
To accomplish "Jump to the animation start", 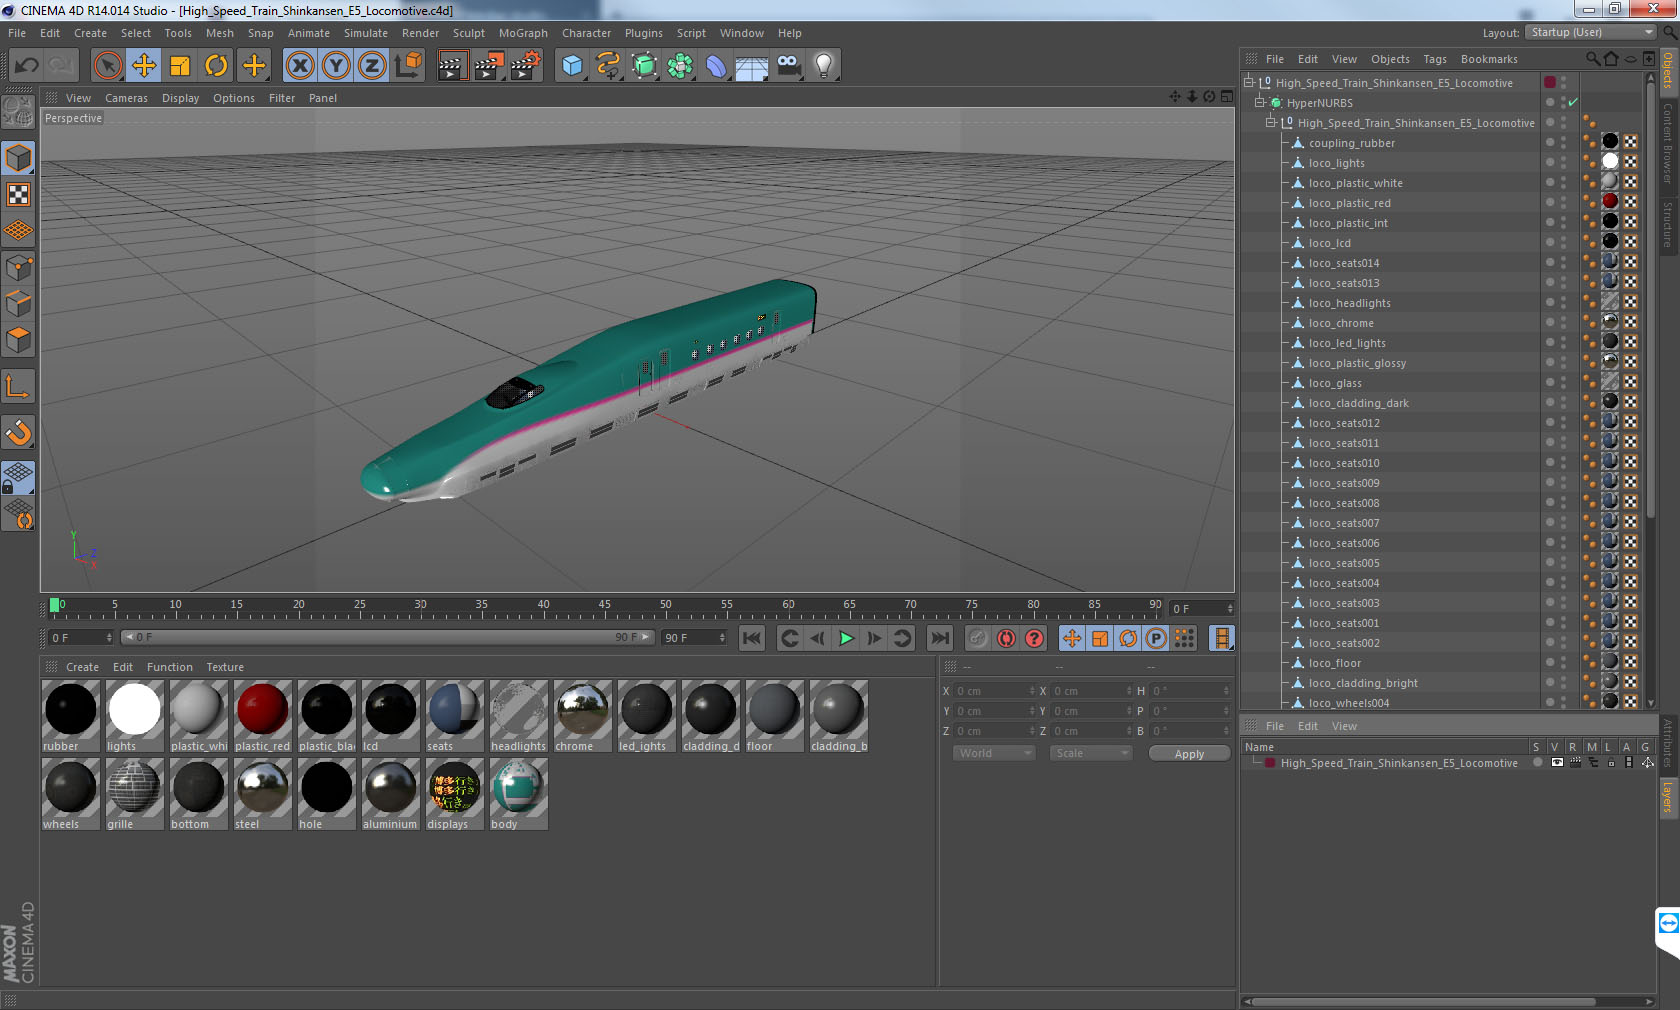I will tap(752, 638).
